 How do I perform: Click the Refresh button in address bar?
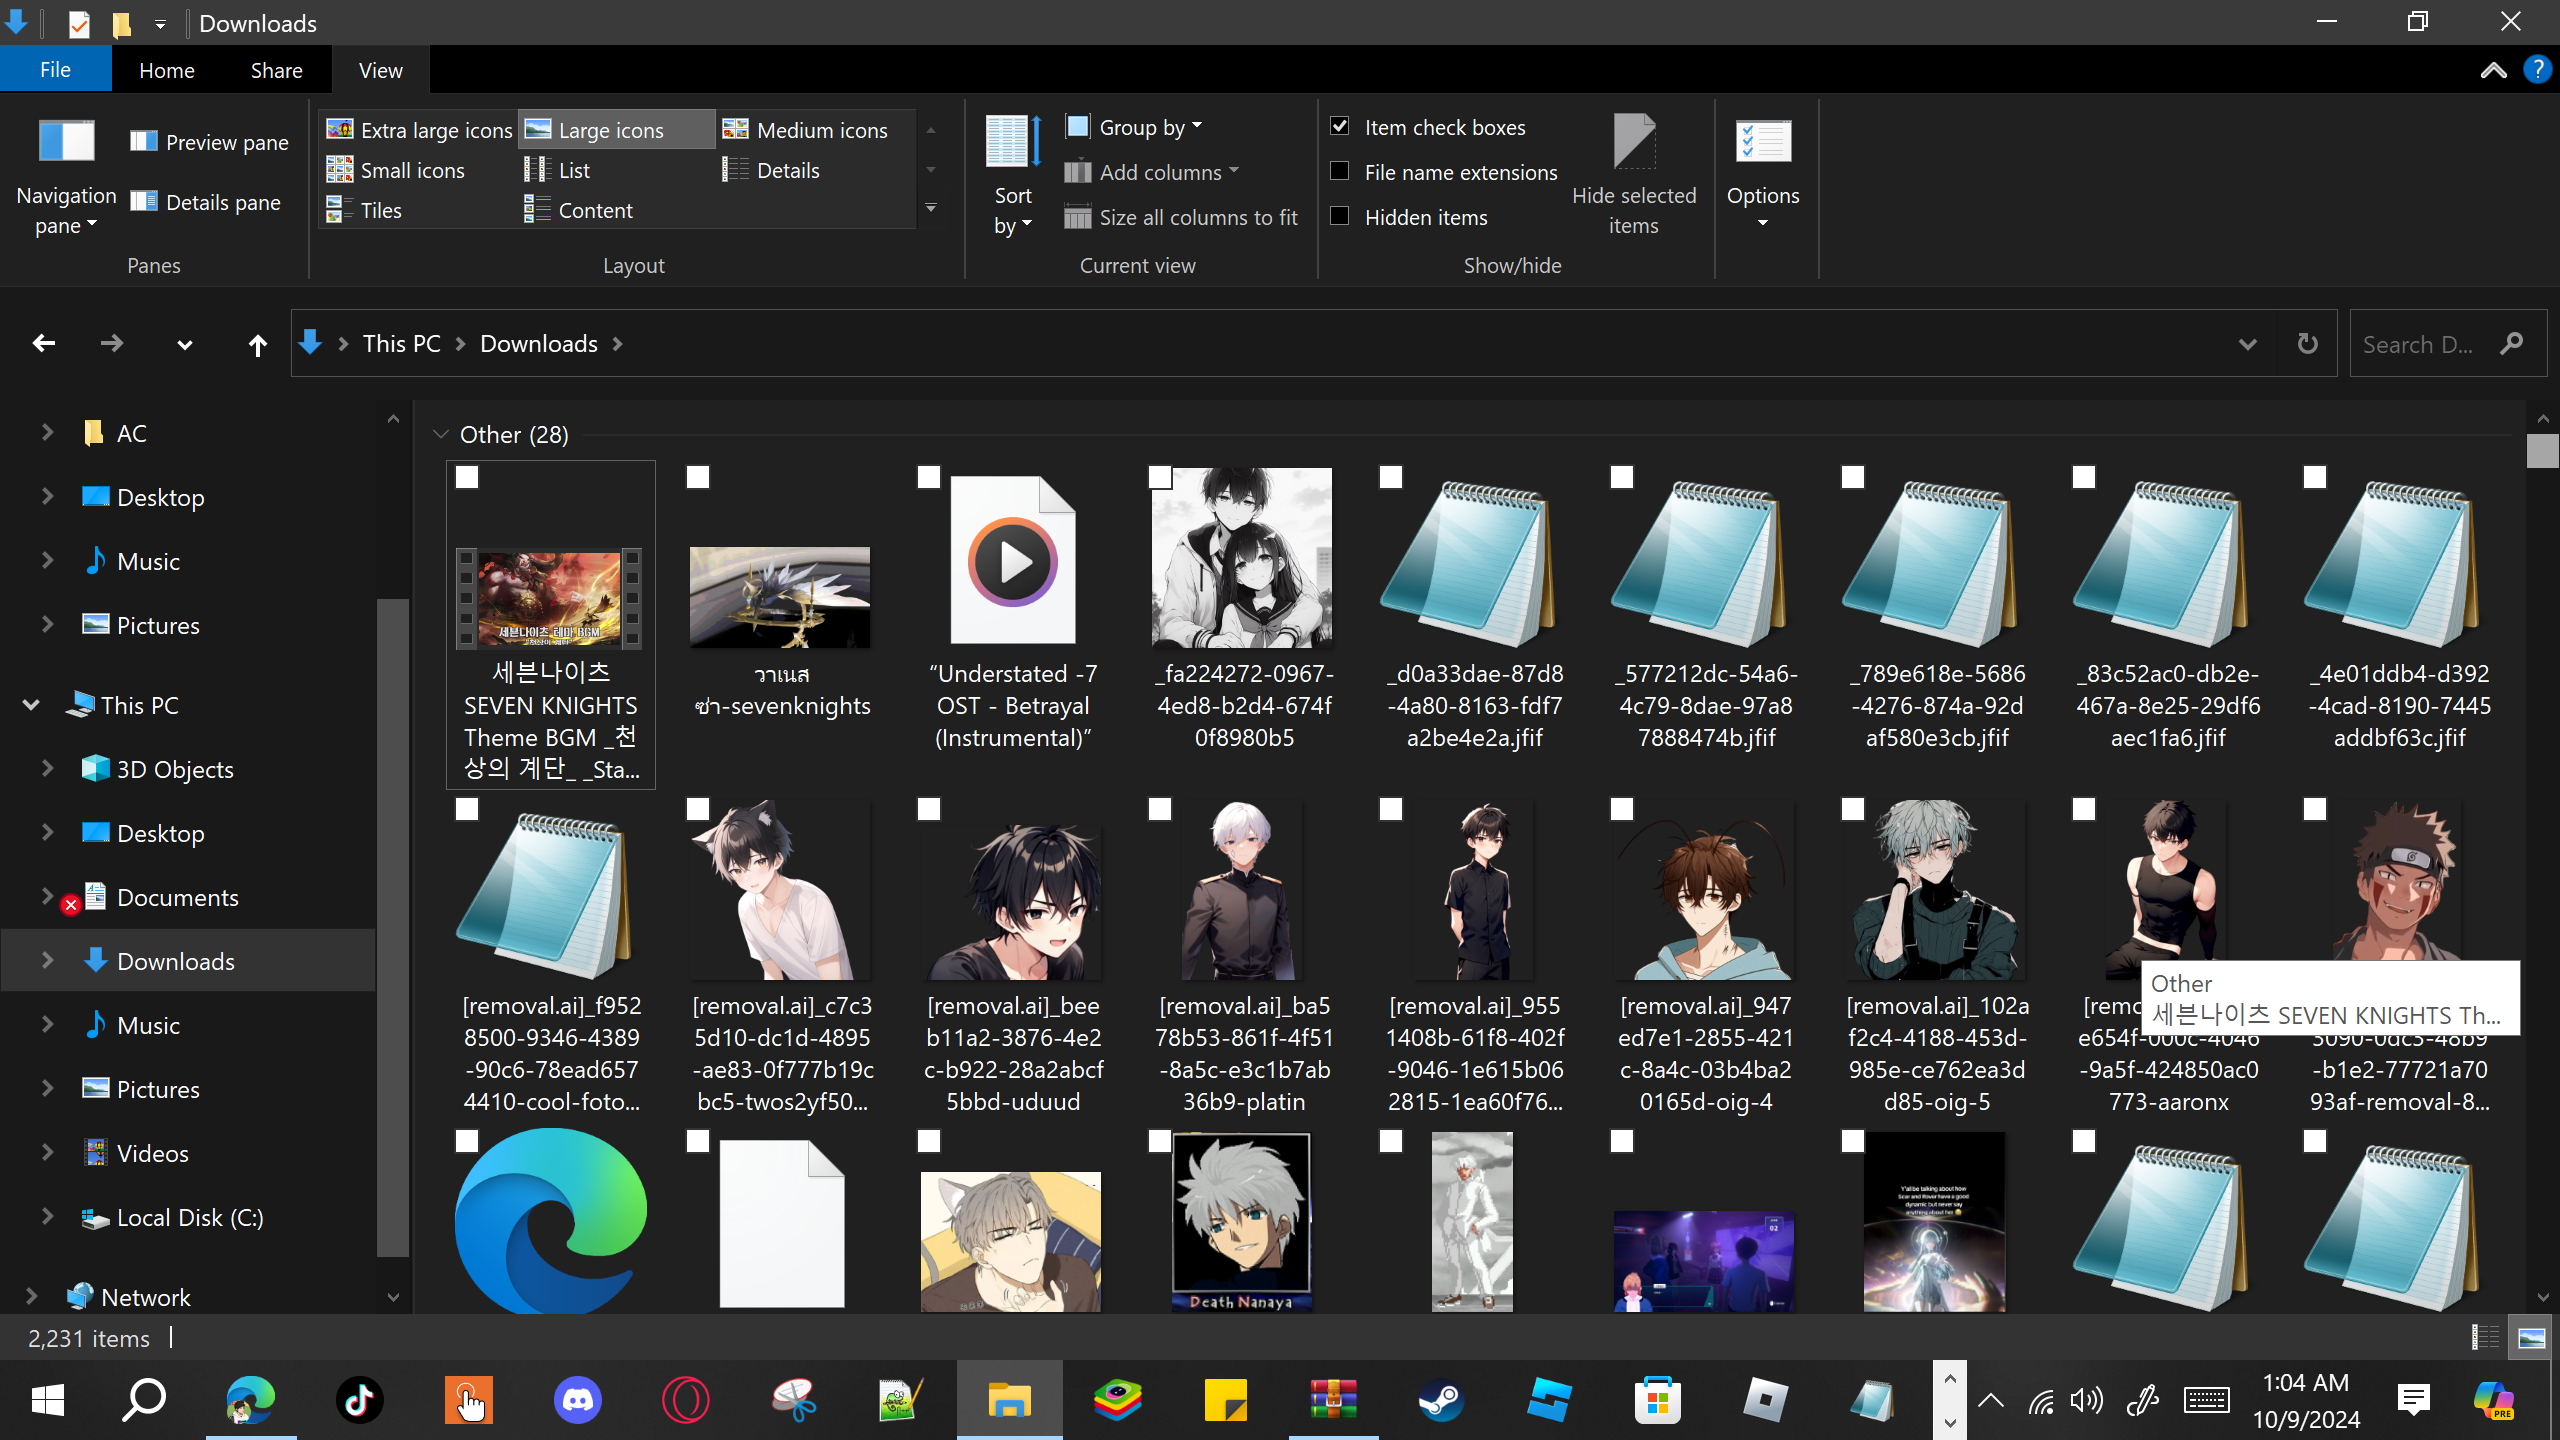pos(2307,344)
